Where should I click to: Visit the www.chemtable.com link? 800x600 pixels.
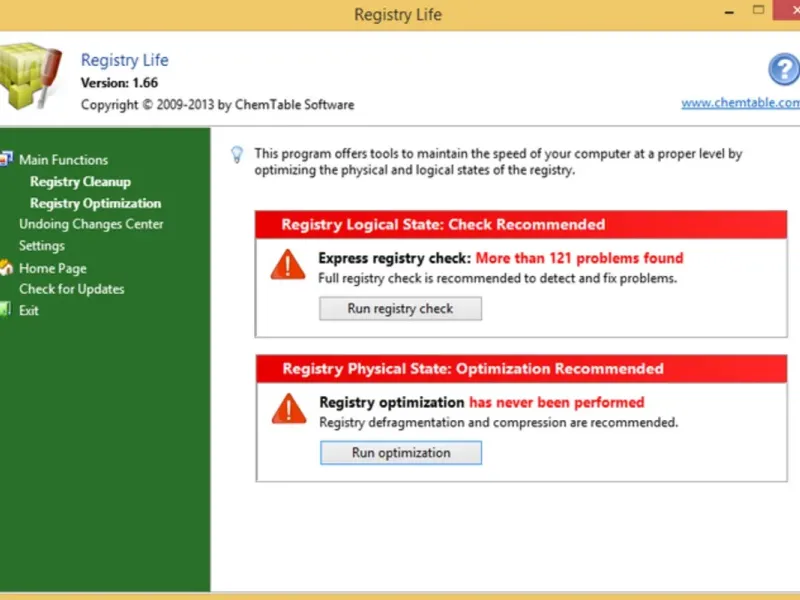(x=740, y=103)
